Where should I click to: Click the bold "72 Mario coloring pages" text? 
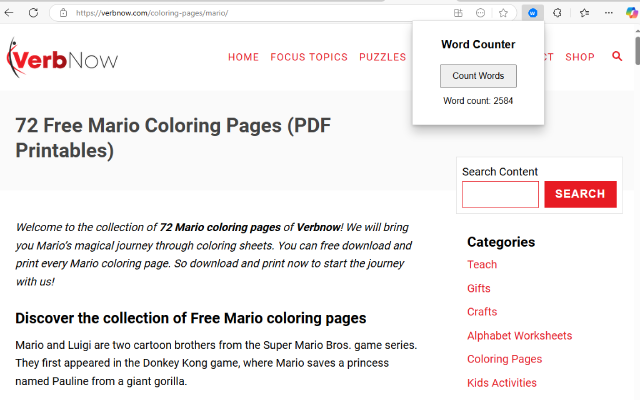click(x=220, y=227)
